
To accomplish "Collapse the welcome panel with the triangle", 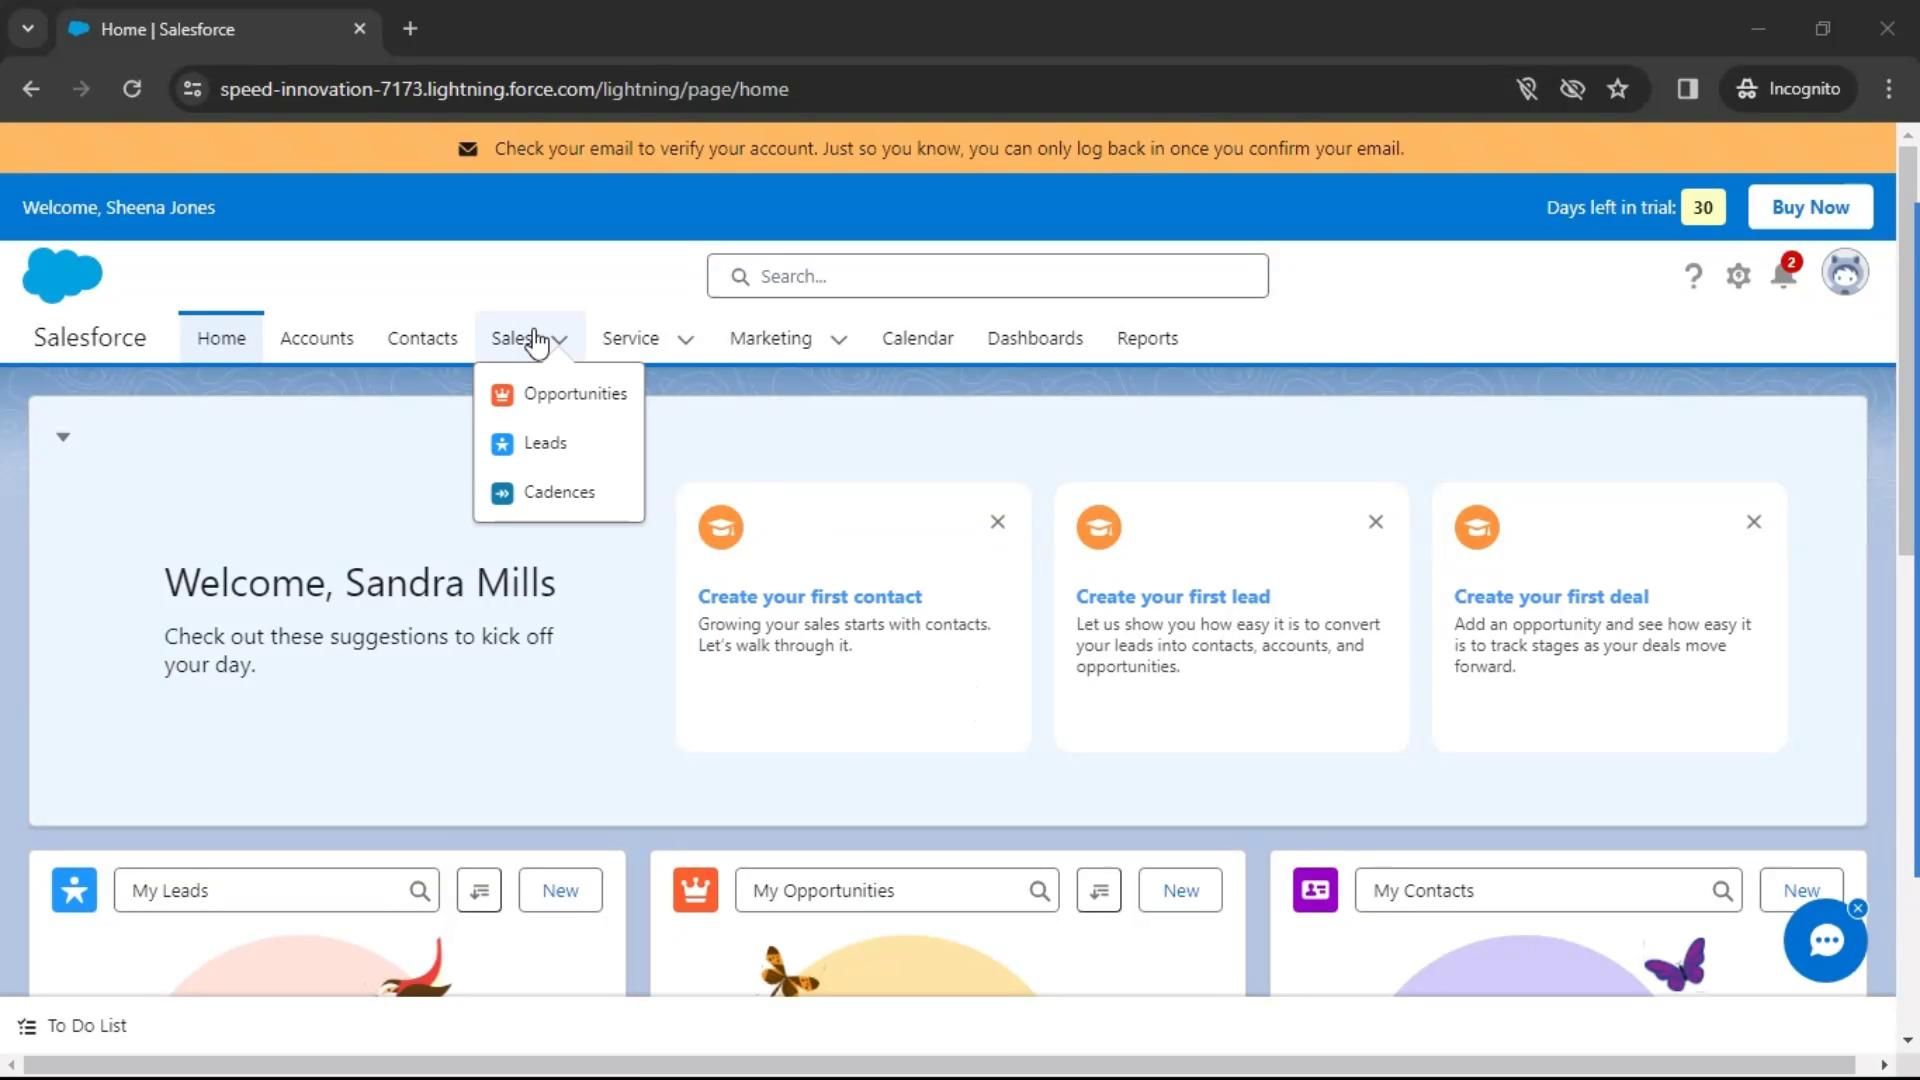I will [x=63, y=437].
